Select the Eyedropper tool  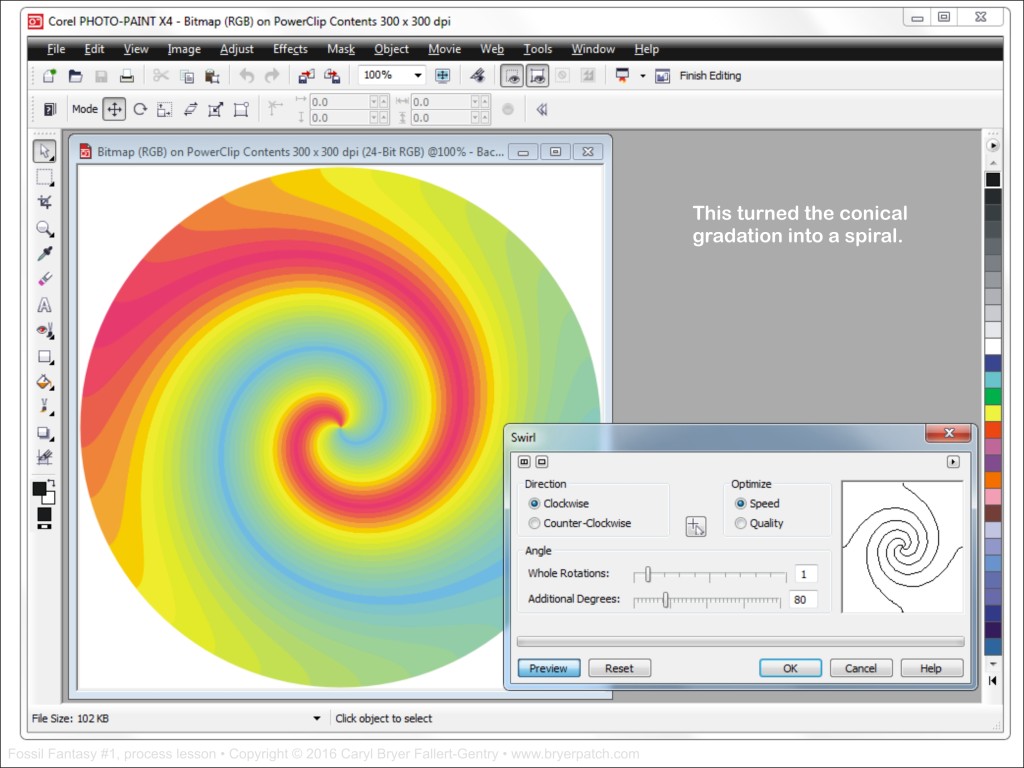tap(44, 254)
